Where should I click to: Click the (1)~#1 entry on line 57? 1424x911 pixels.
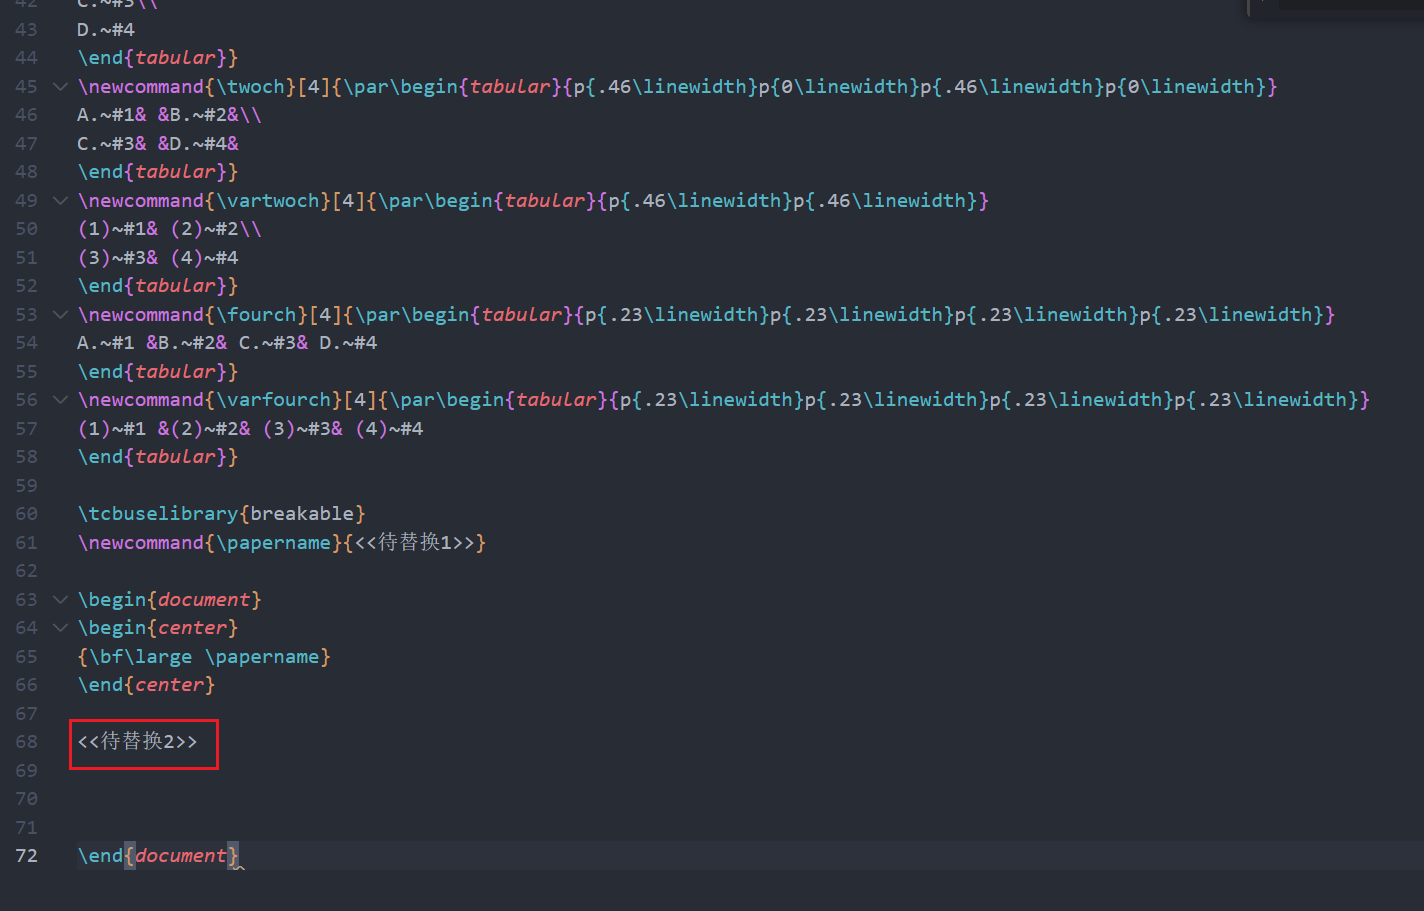[x=111, y=429]
